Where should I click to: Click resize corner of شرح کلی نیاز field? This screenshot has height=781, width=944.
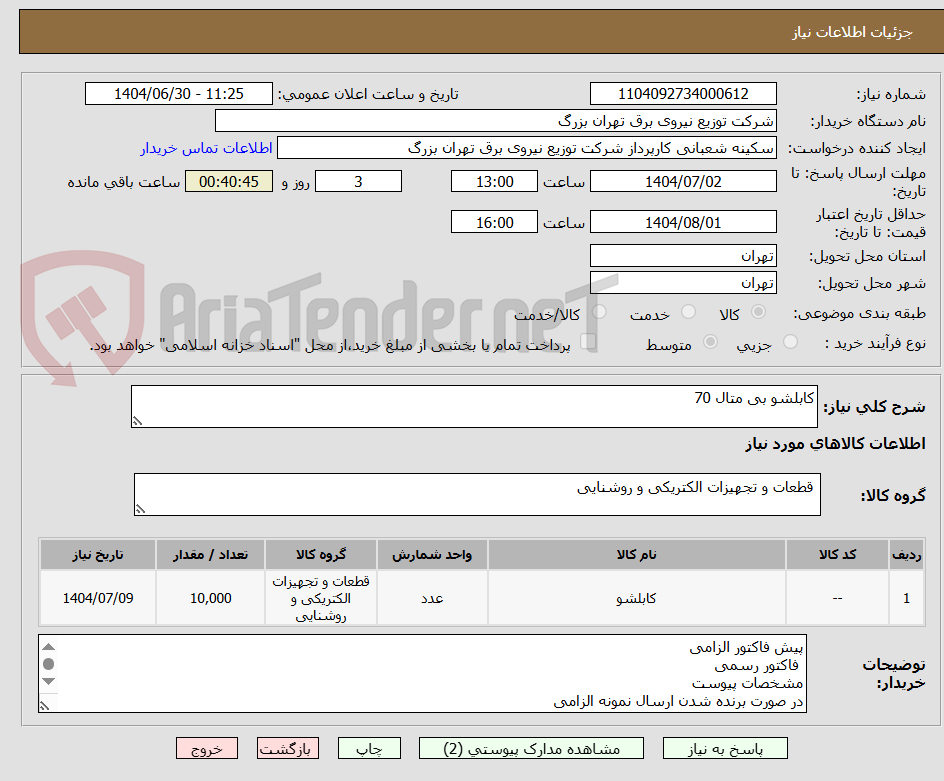click(x=137, y=419)
